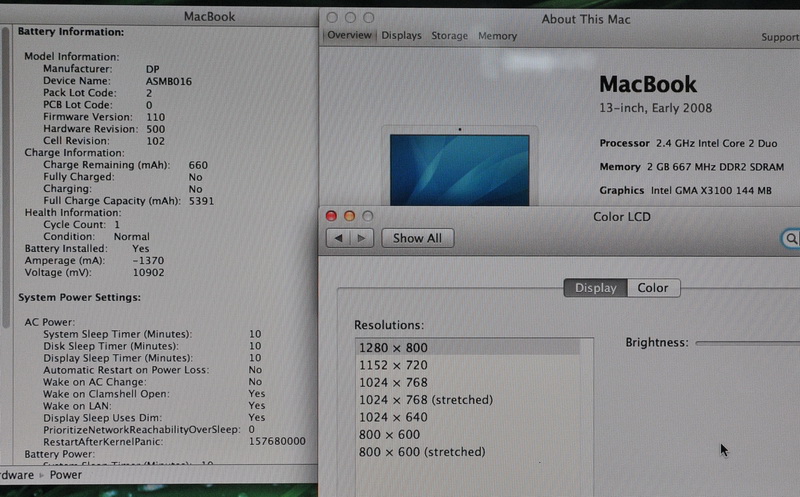800x497 pixels.
Task: Click the RestartAfterKernelPanic value 157680000
Action: pos(277,441)
